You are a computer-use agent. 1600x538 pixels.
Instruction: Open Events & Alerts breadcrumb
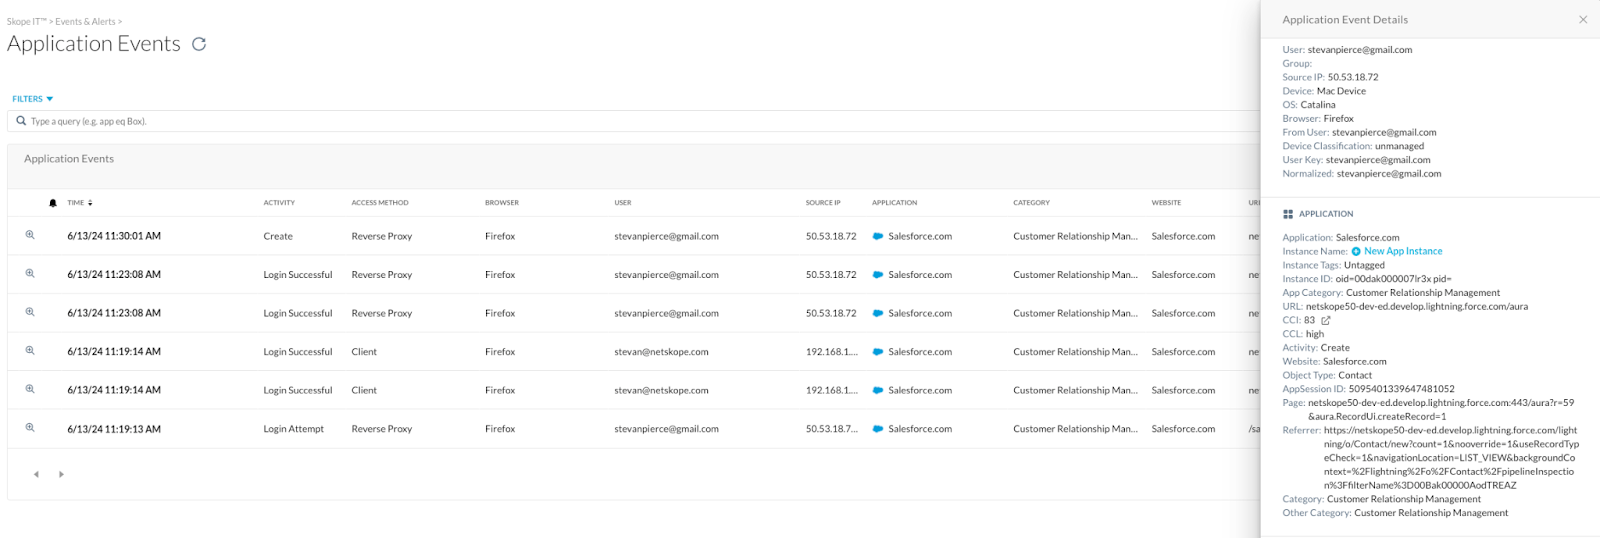coord(85,22)
